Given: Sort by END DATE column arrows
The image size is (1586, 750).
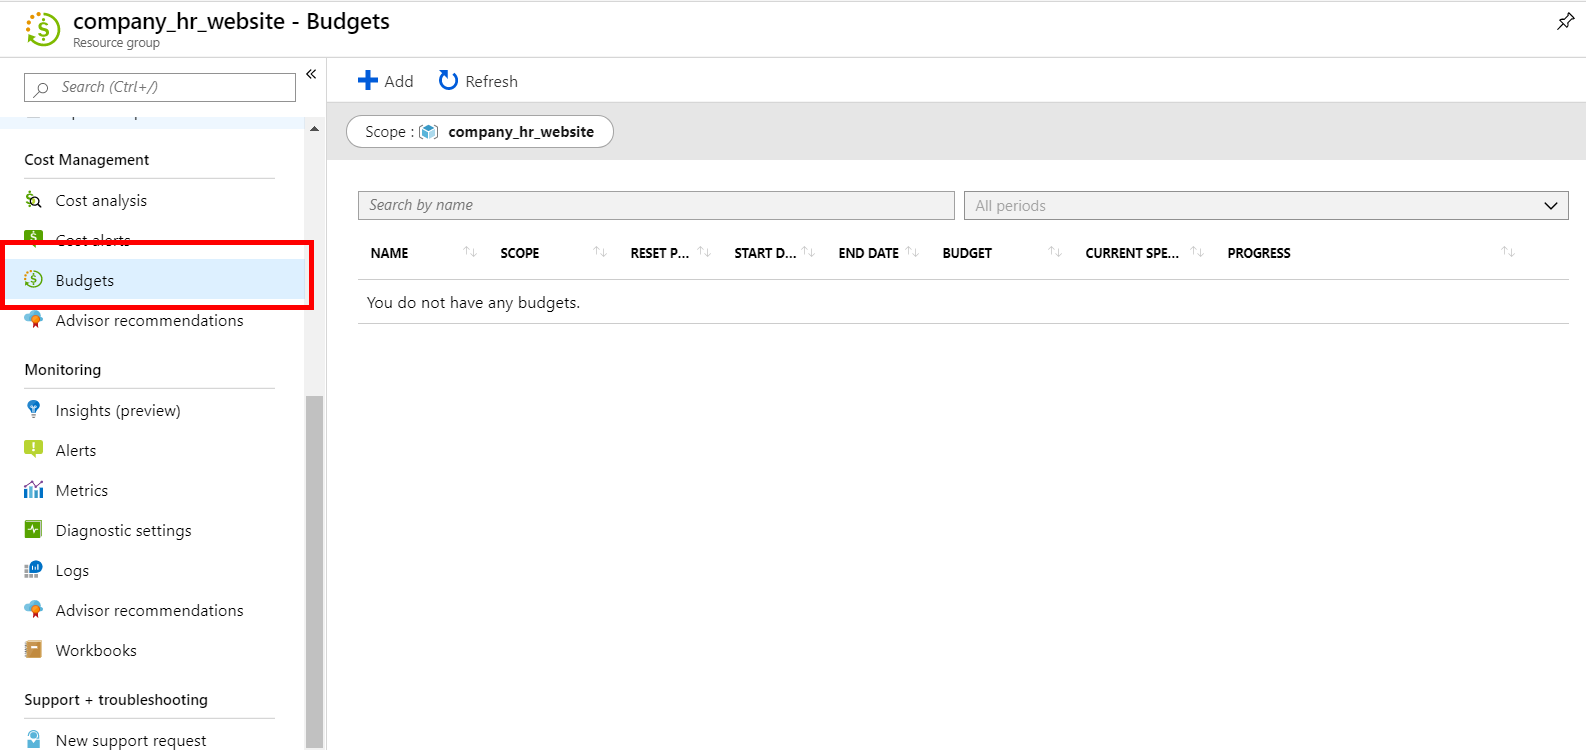Looking at the screenshot, I should (x=912, y=252).
